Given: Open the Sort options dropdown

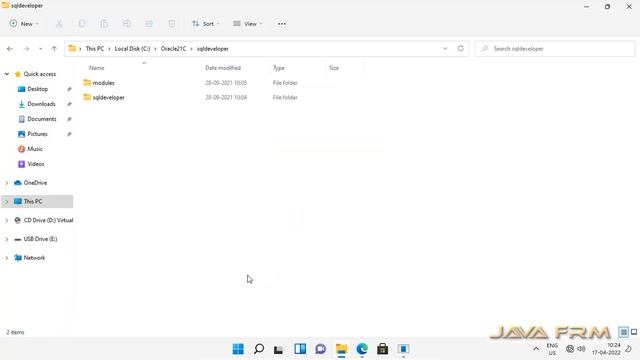Looking at the screenshot, I should [206, 24].
